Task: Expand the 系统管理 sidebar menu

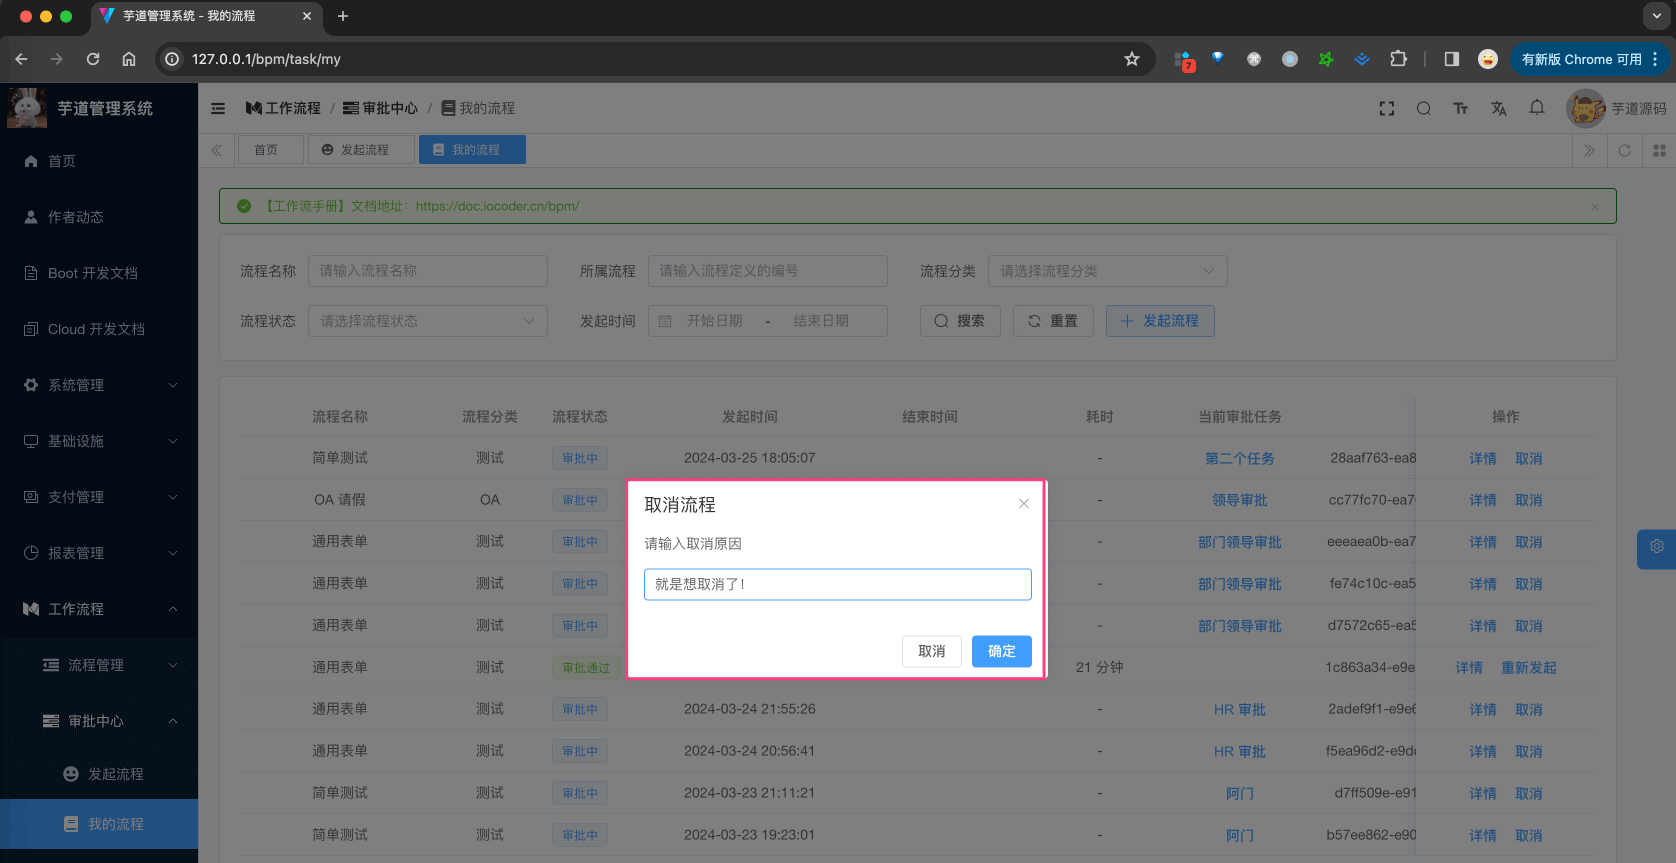Action: click(99, 385)
